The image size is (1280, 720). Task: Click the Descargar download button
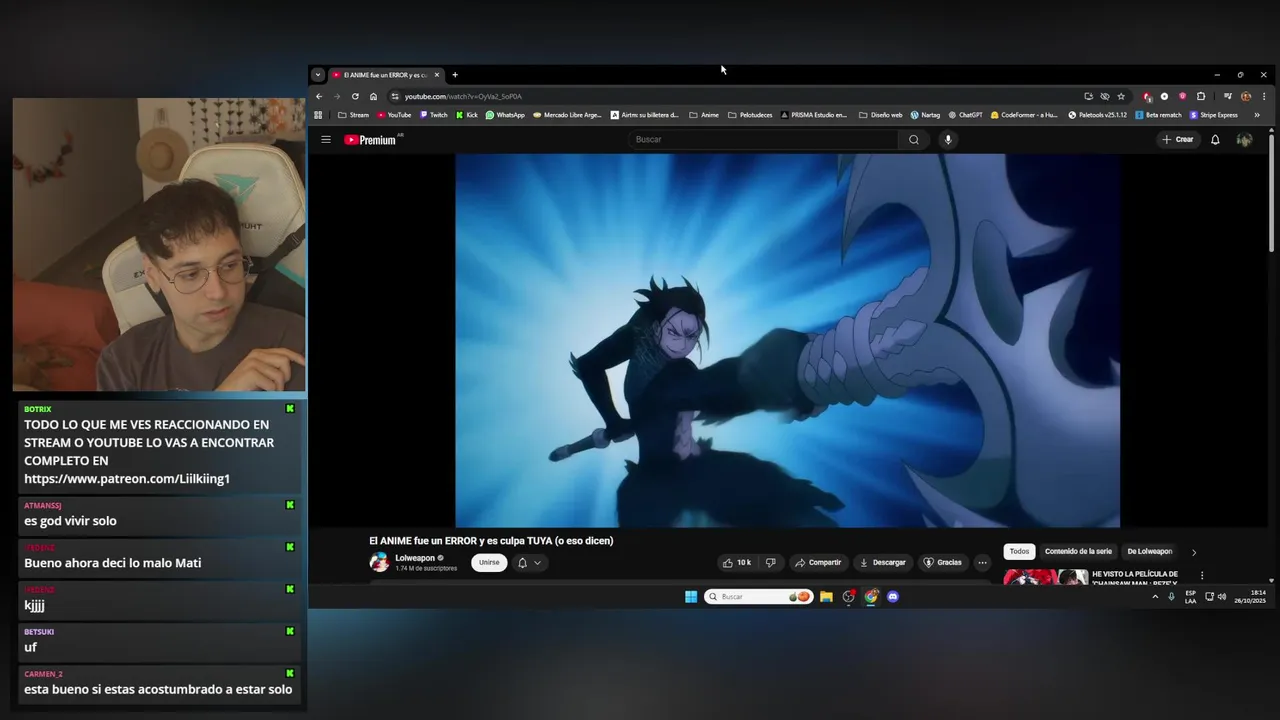click(882, 563)
